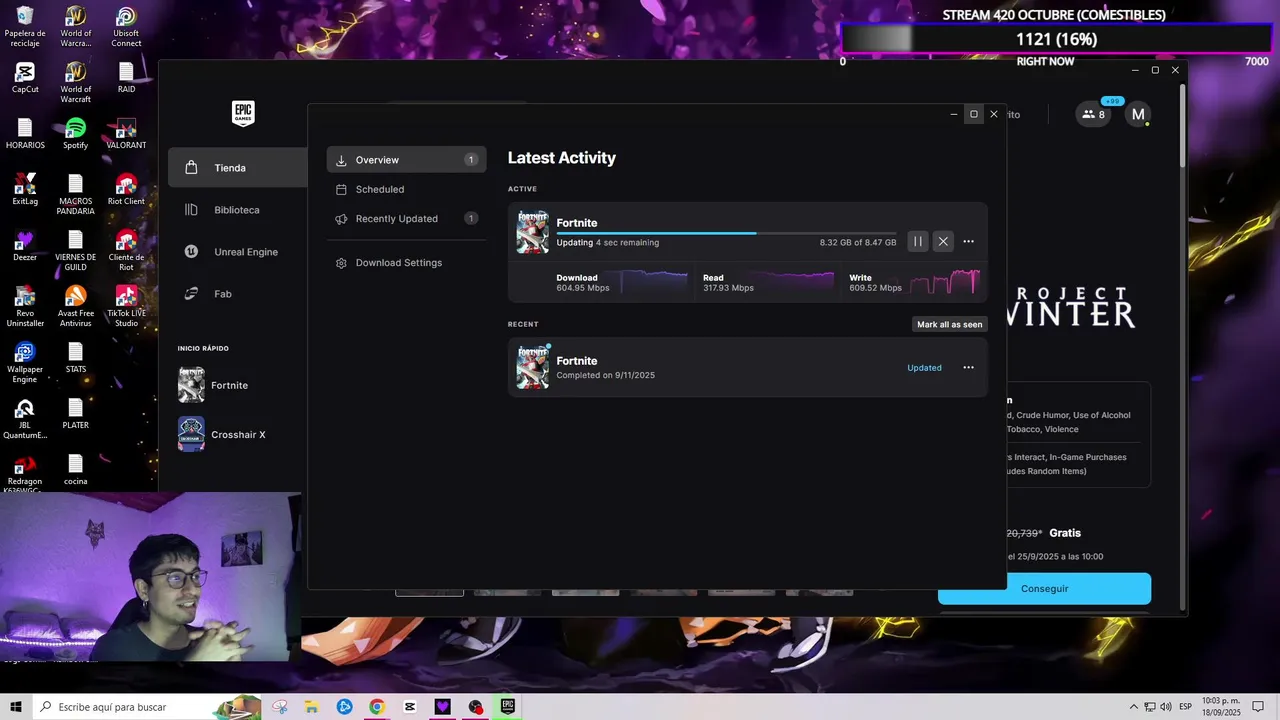Open the friends list icon
This screenshot has height=720, width=1280.
pos(1094,114)
